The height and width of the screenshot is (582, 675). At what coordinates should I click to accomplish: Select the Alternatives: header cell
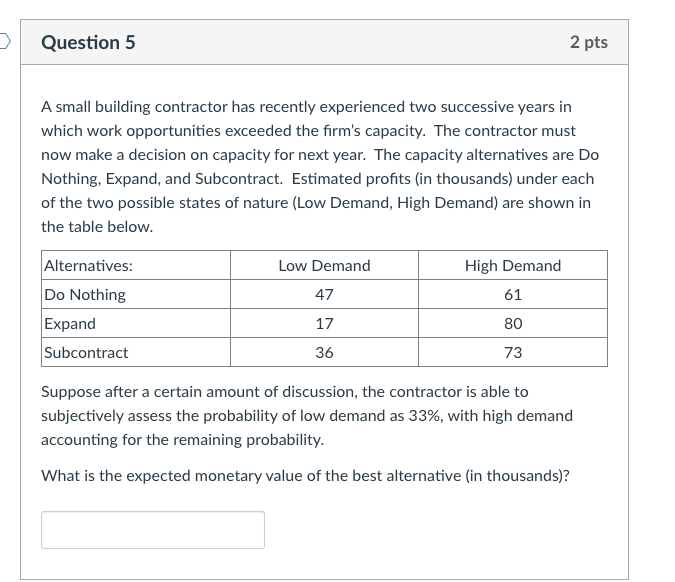[x=136, y=265]
